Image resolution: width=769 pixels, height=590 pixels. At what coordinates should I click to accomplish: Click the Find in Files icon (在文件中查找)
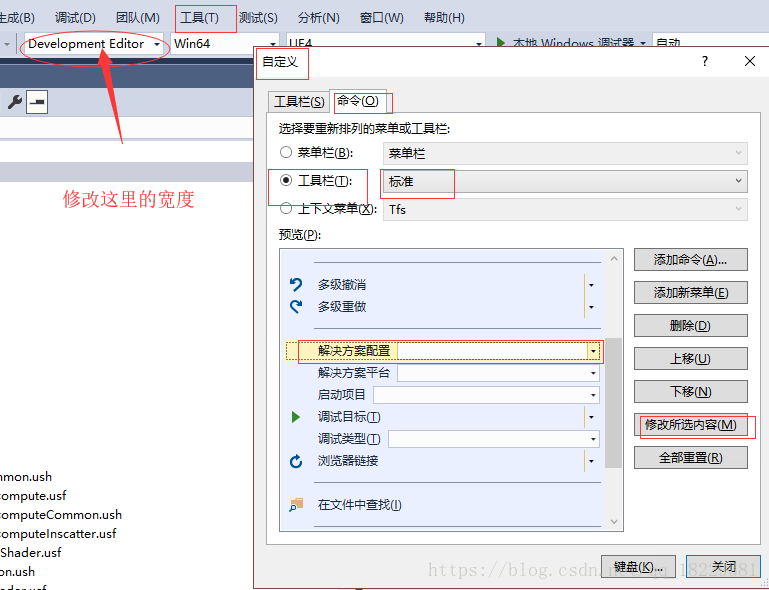296,505
